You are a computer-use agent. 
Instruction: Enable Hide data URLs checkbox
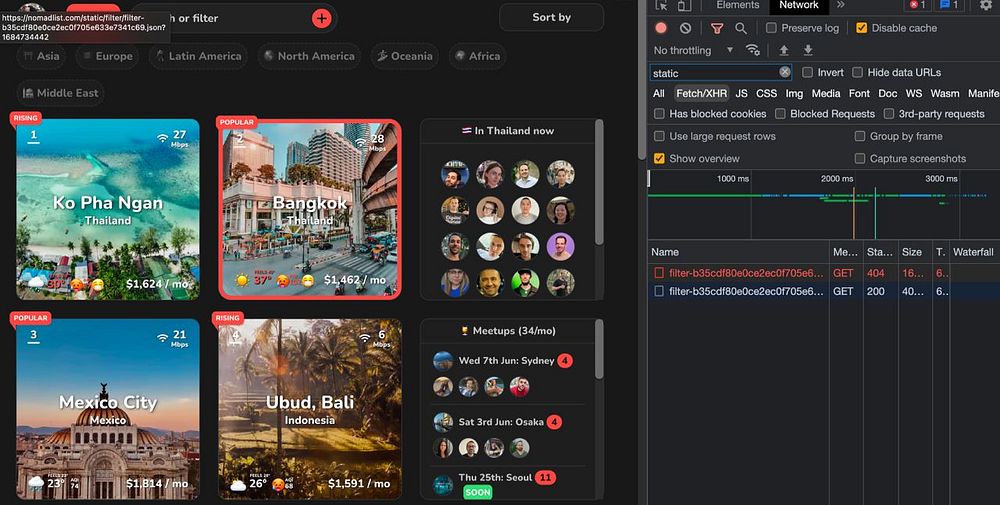click(858, 73)
